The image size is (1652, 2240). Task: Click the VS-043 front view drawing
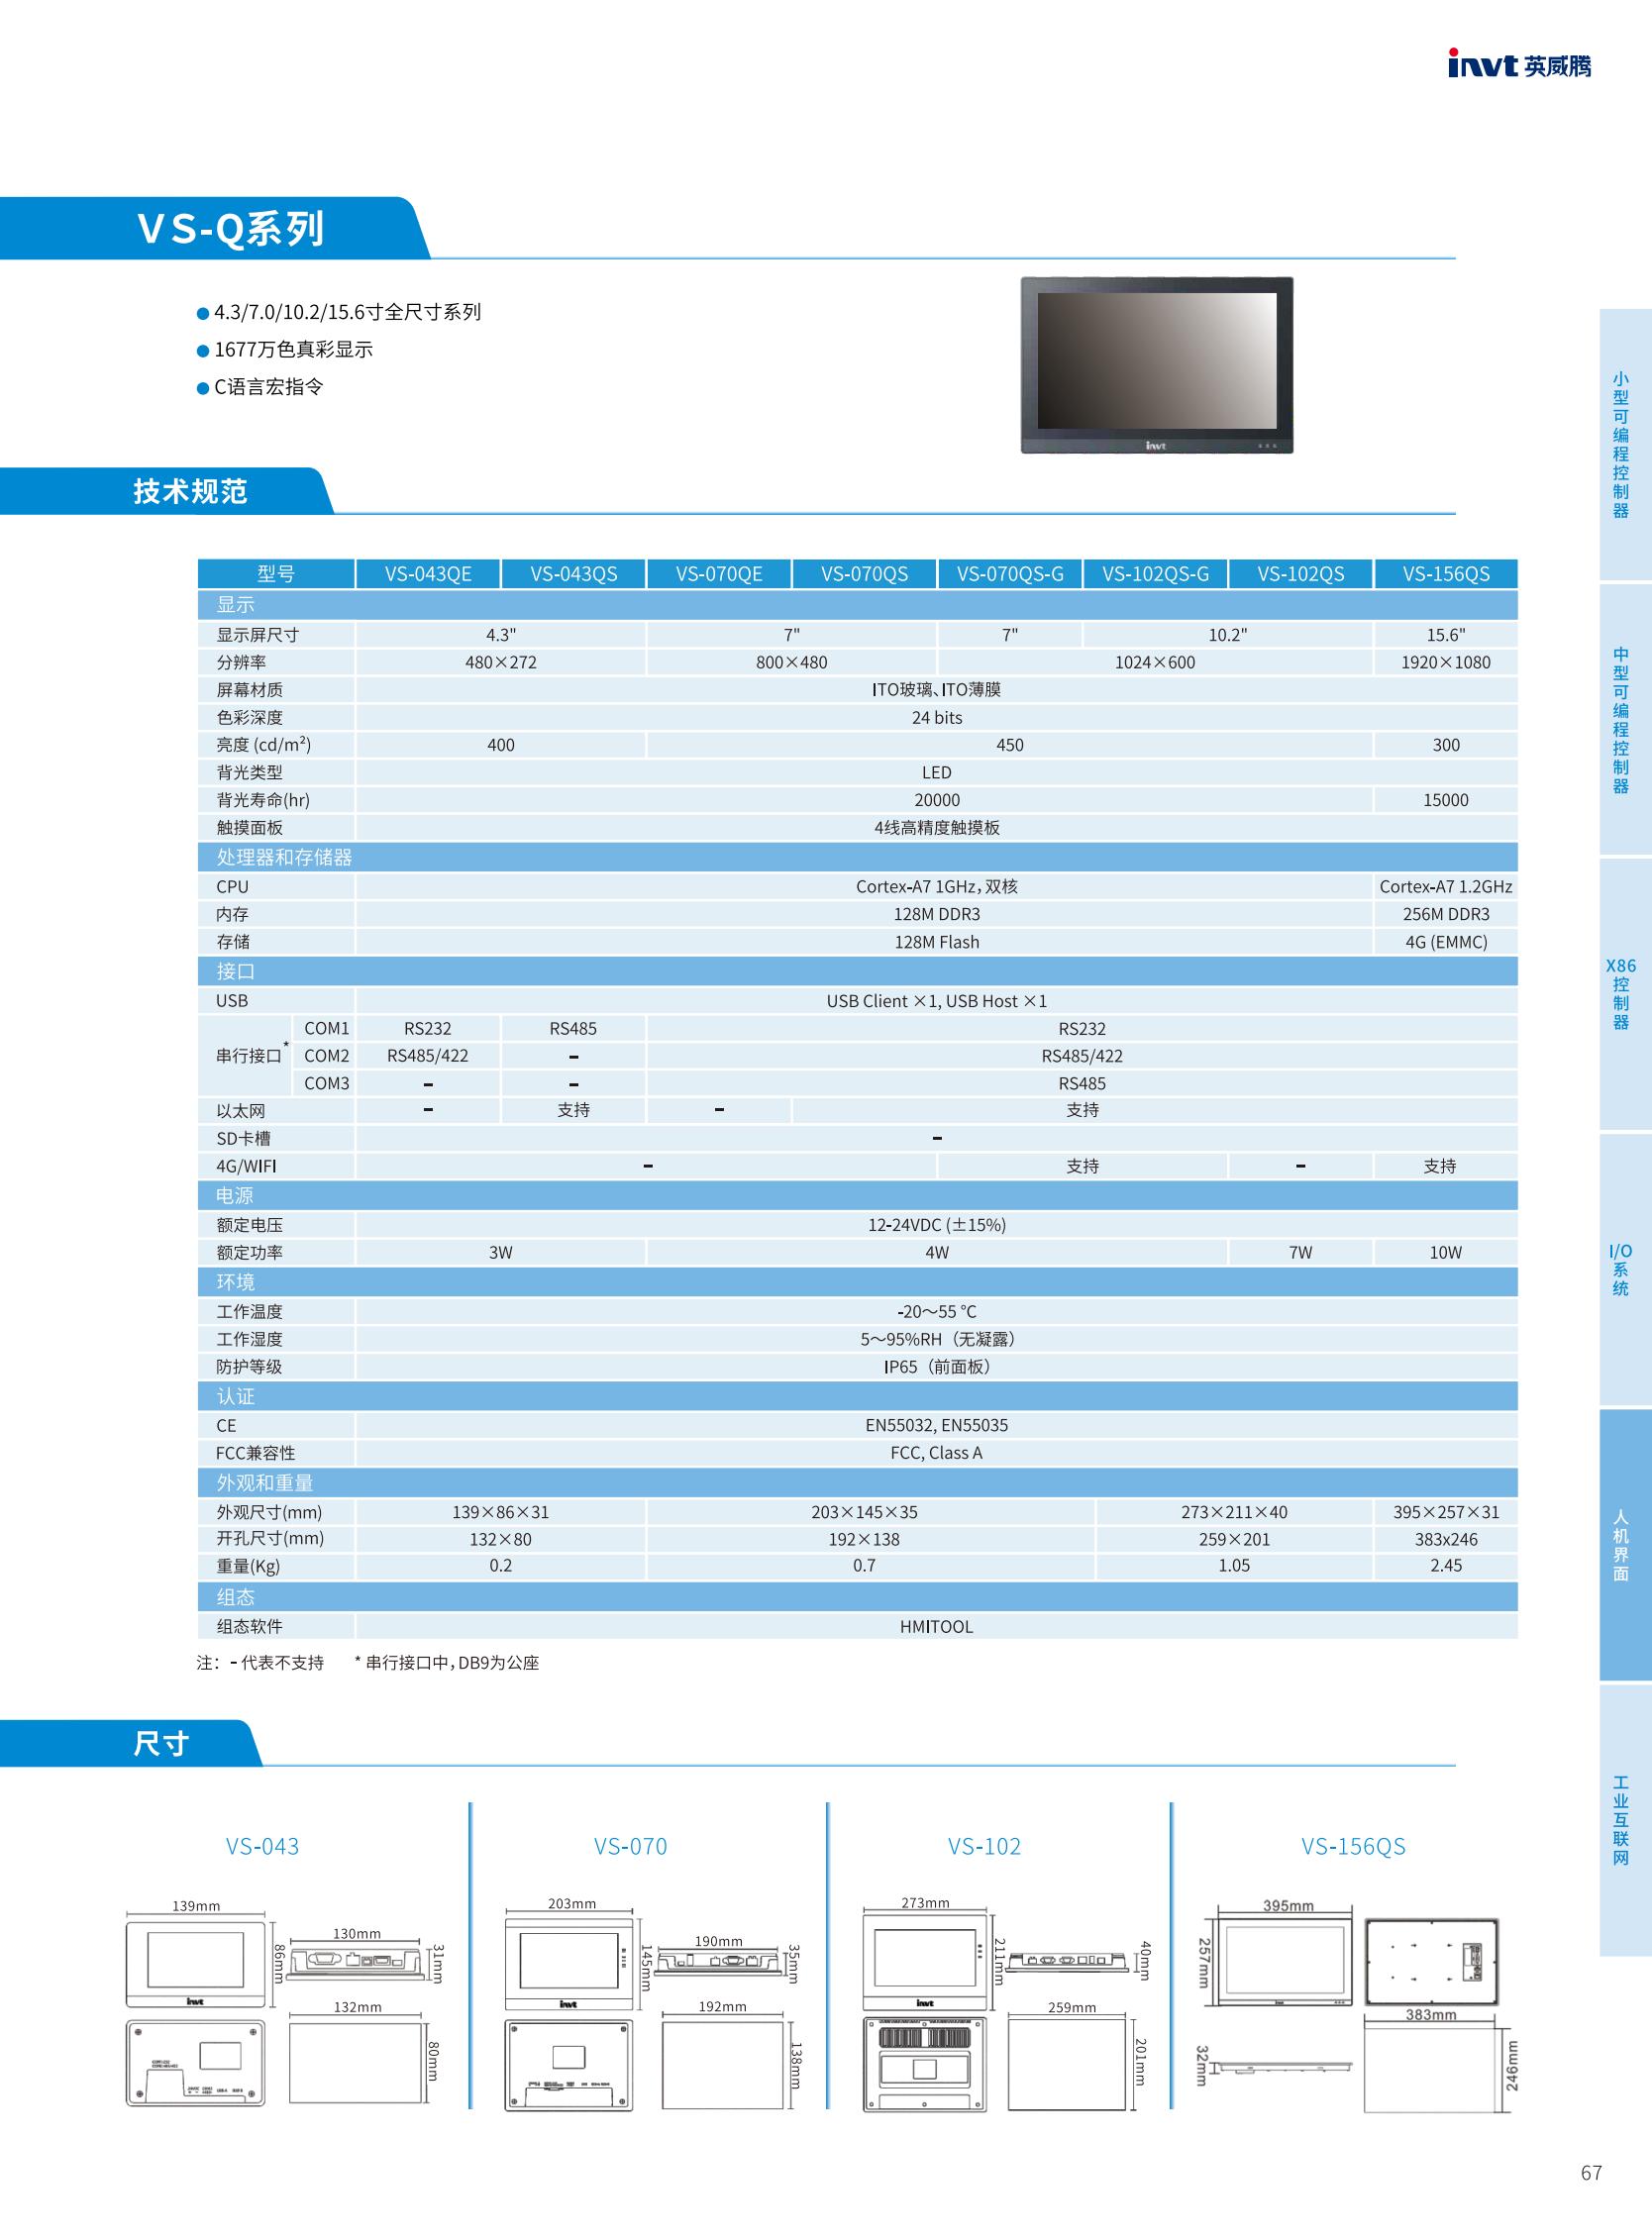[x=196, y=1963]
